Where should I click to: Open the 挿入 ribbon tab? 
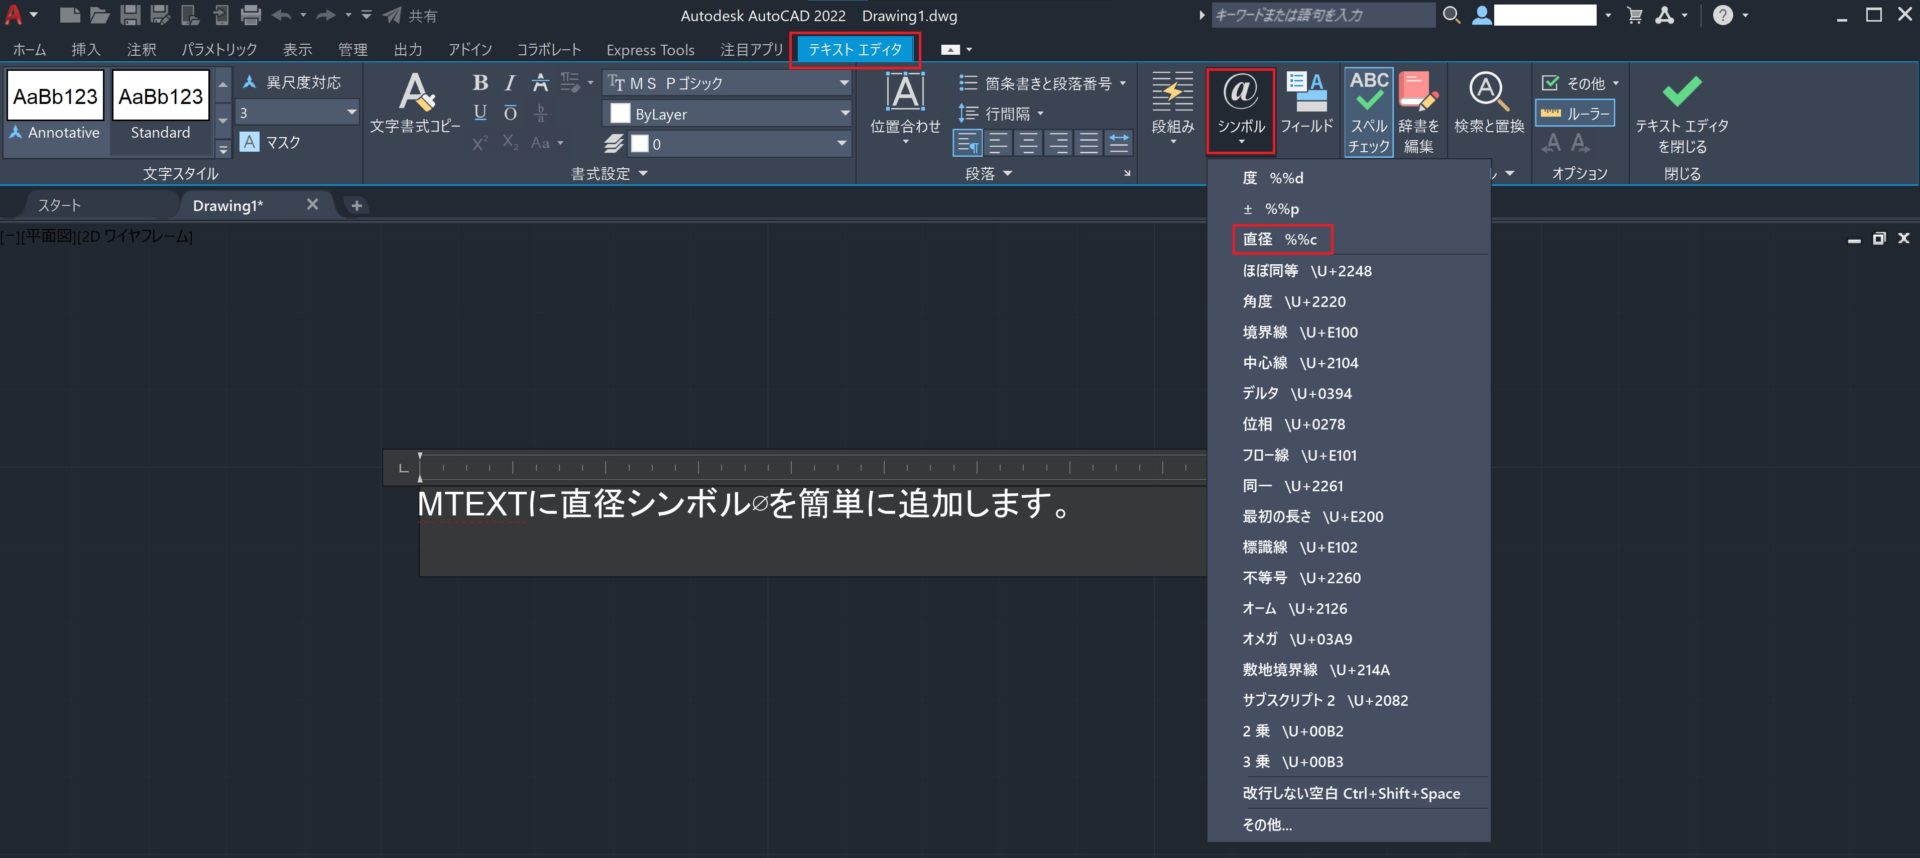[x=86, y=49]
